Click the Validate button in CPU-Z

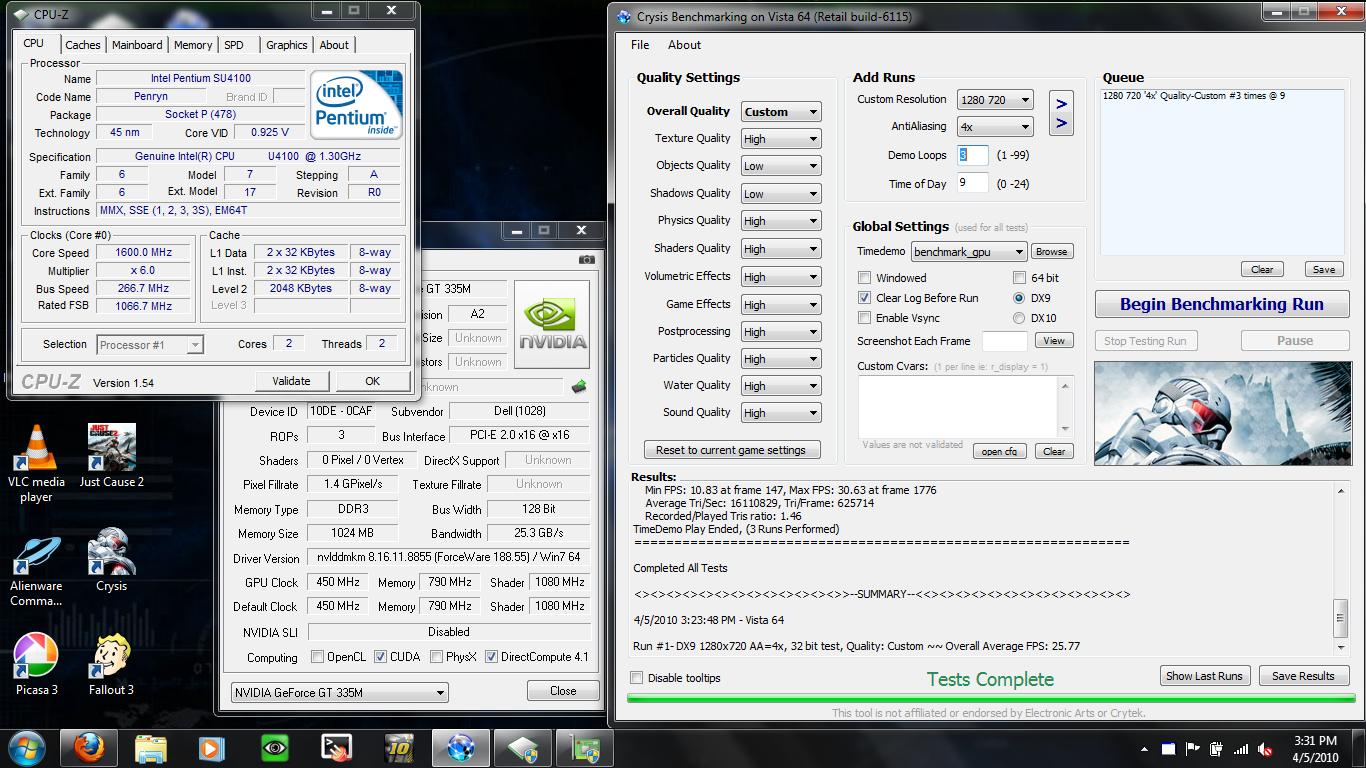291,381
